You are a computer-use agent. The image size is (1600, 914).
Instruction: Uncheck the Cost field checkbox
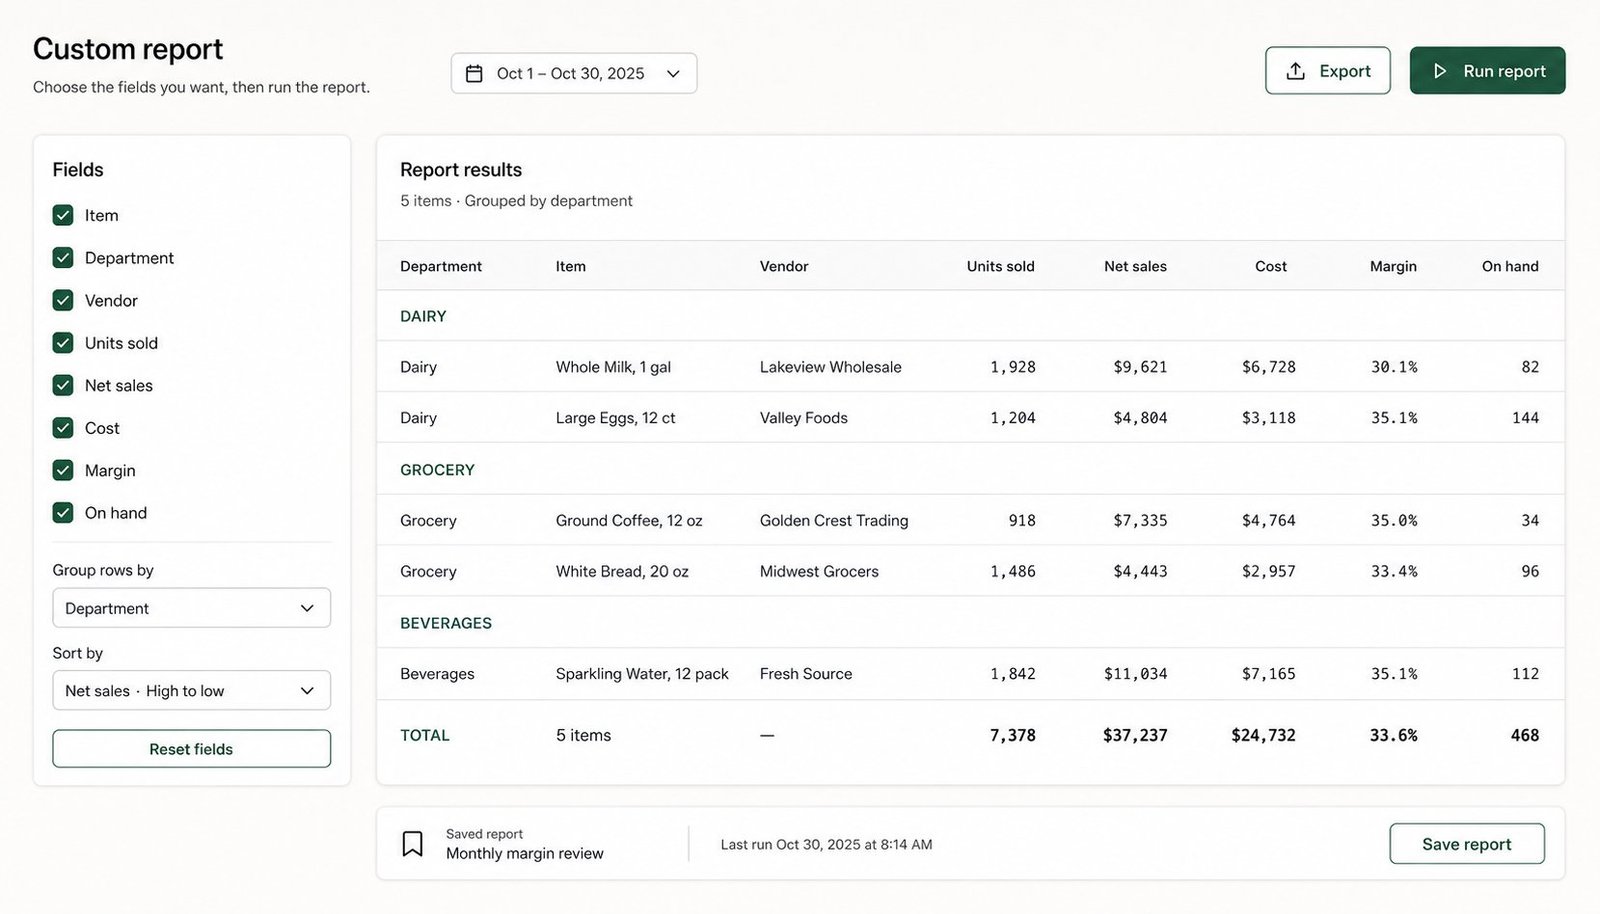pyautogui.click(x=63, y=428)
